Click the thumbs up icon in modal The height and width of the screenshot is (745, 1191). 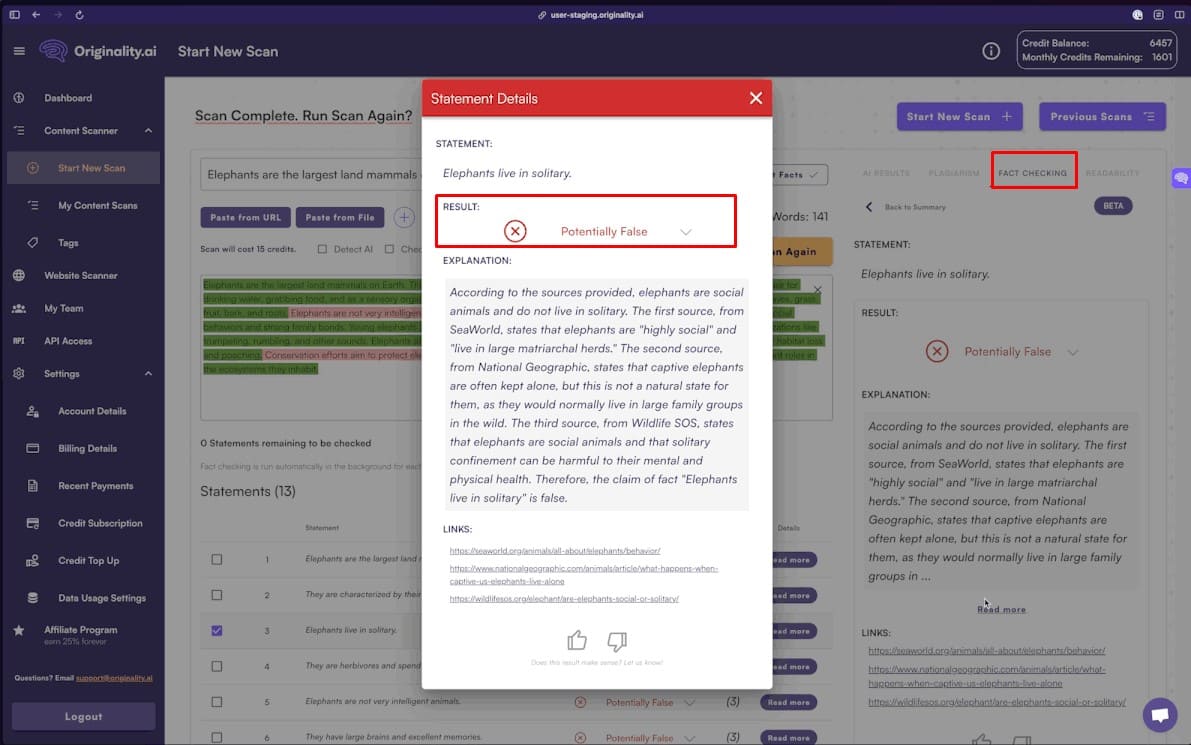point(577,641)
